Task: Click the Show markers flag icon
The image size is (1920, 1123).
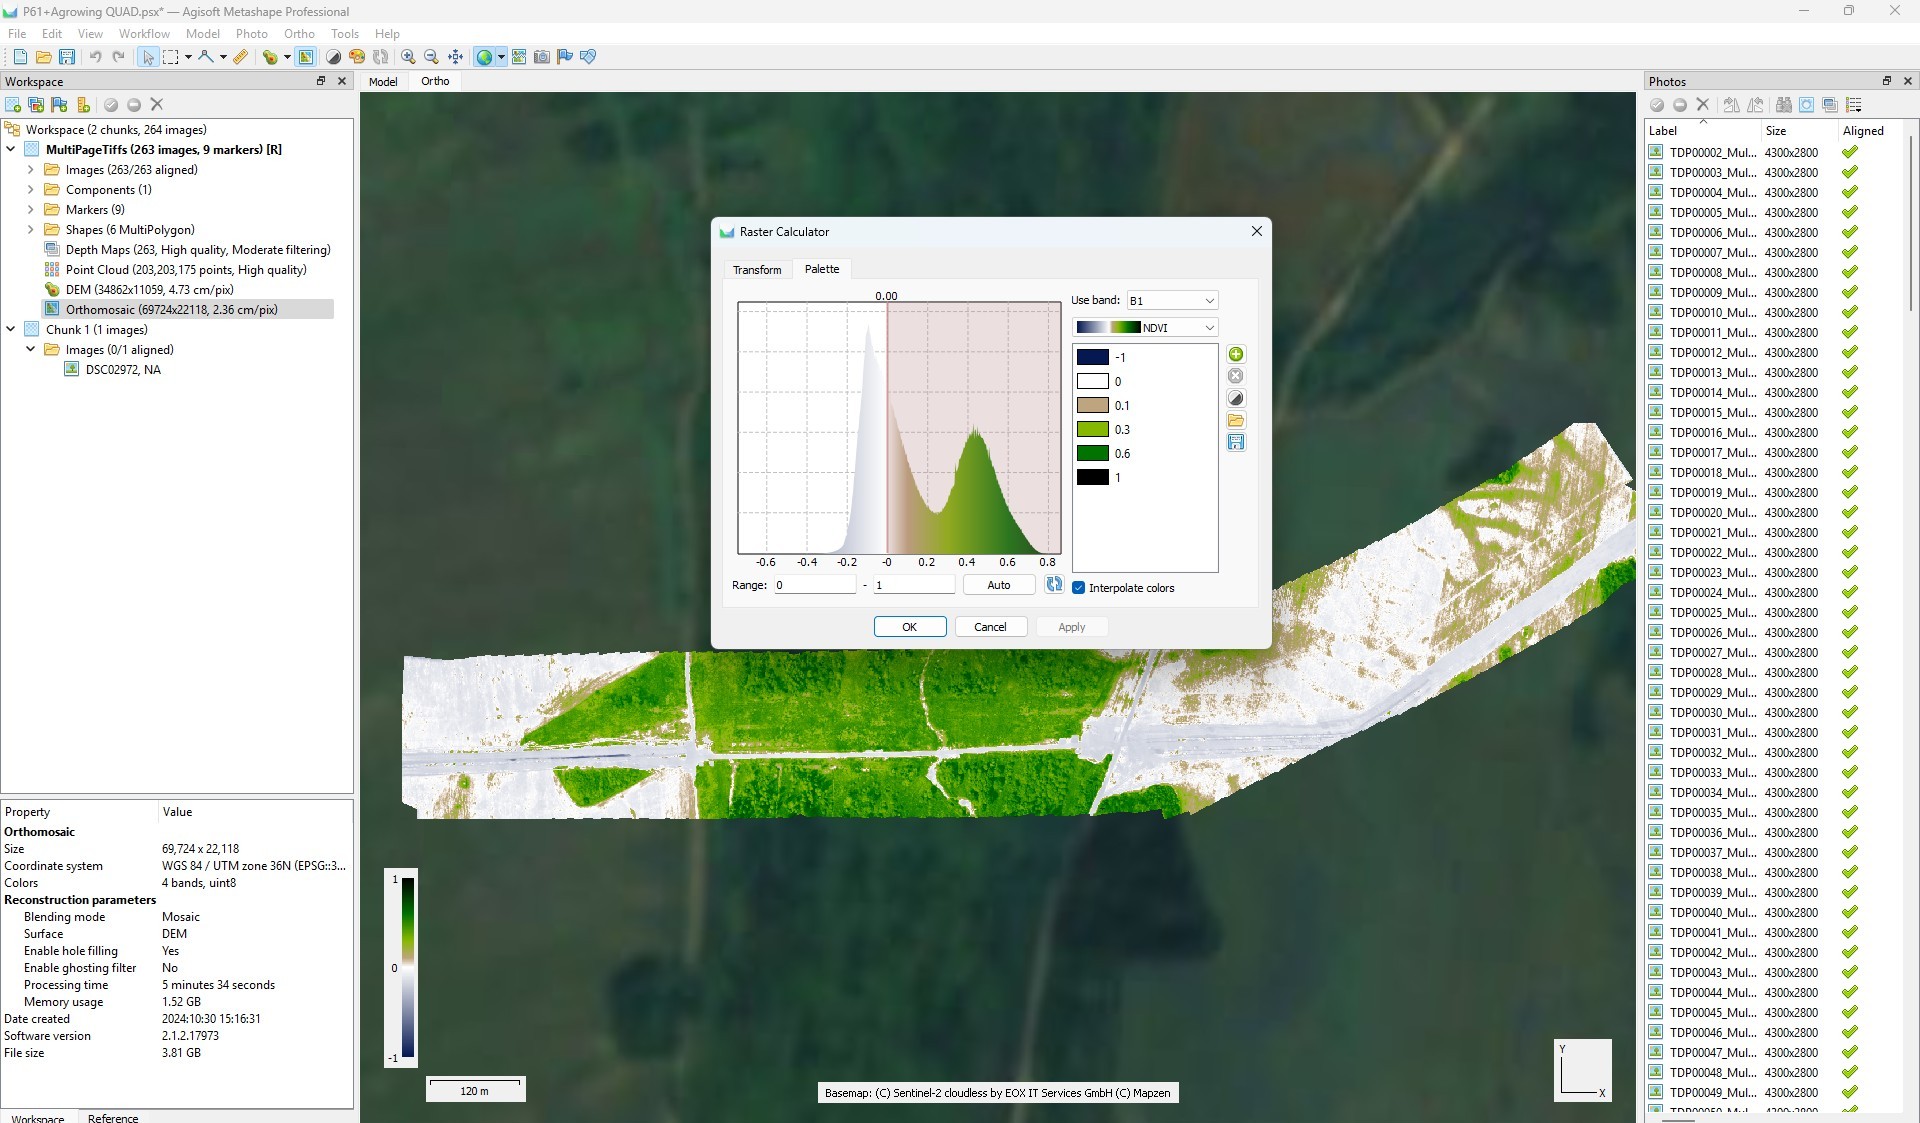Action: [565, 57]
